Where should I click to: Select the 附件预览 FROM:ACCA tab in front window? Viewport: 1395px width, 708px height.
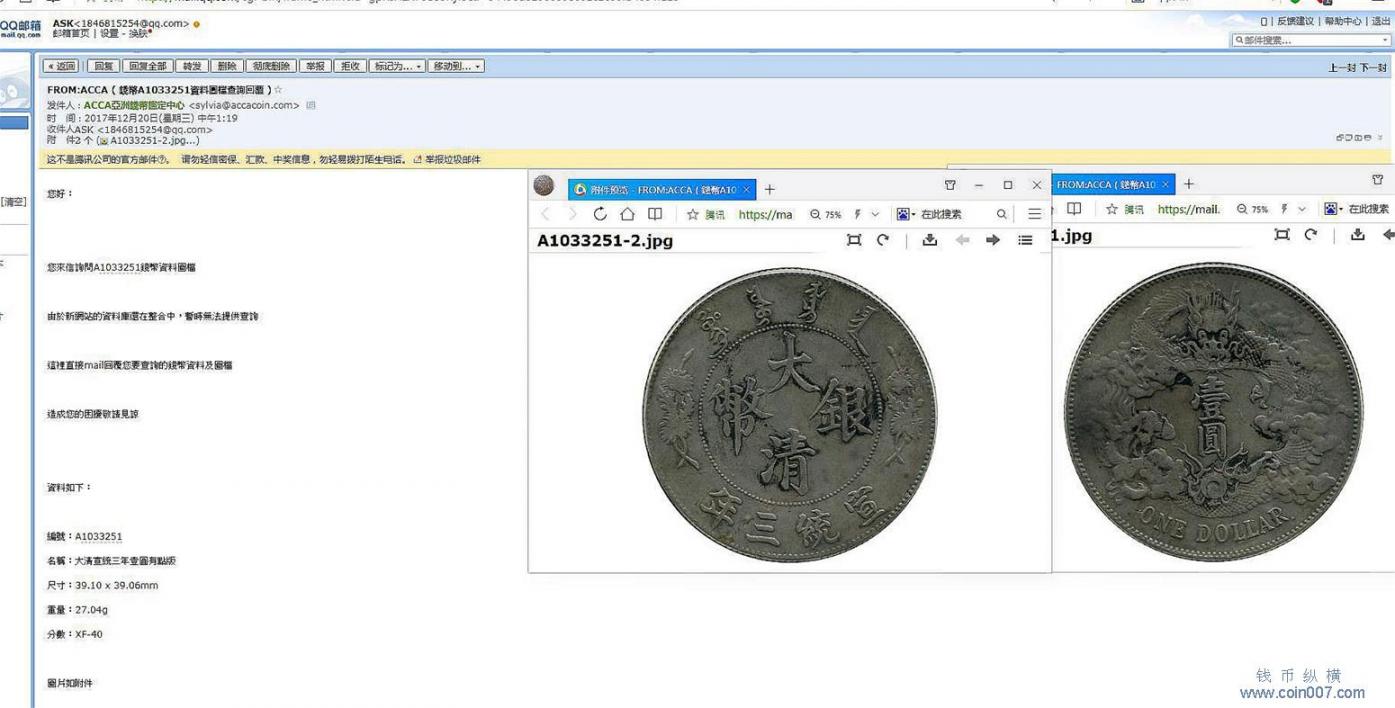pos(662,189)
